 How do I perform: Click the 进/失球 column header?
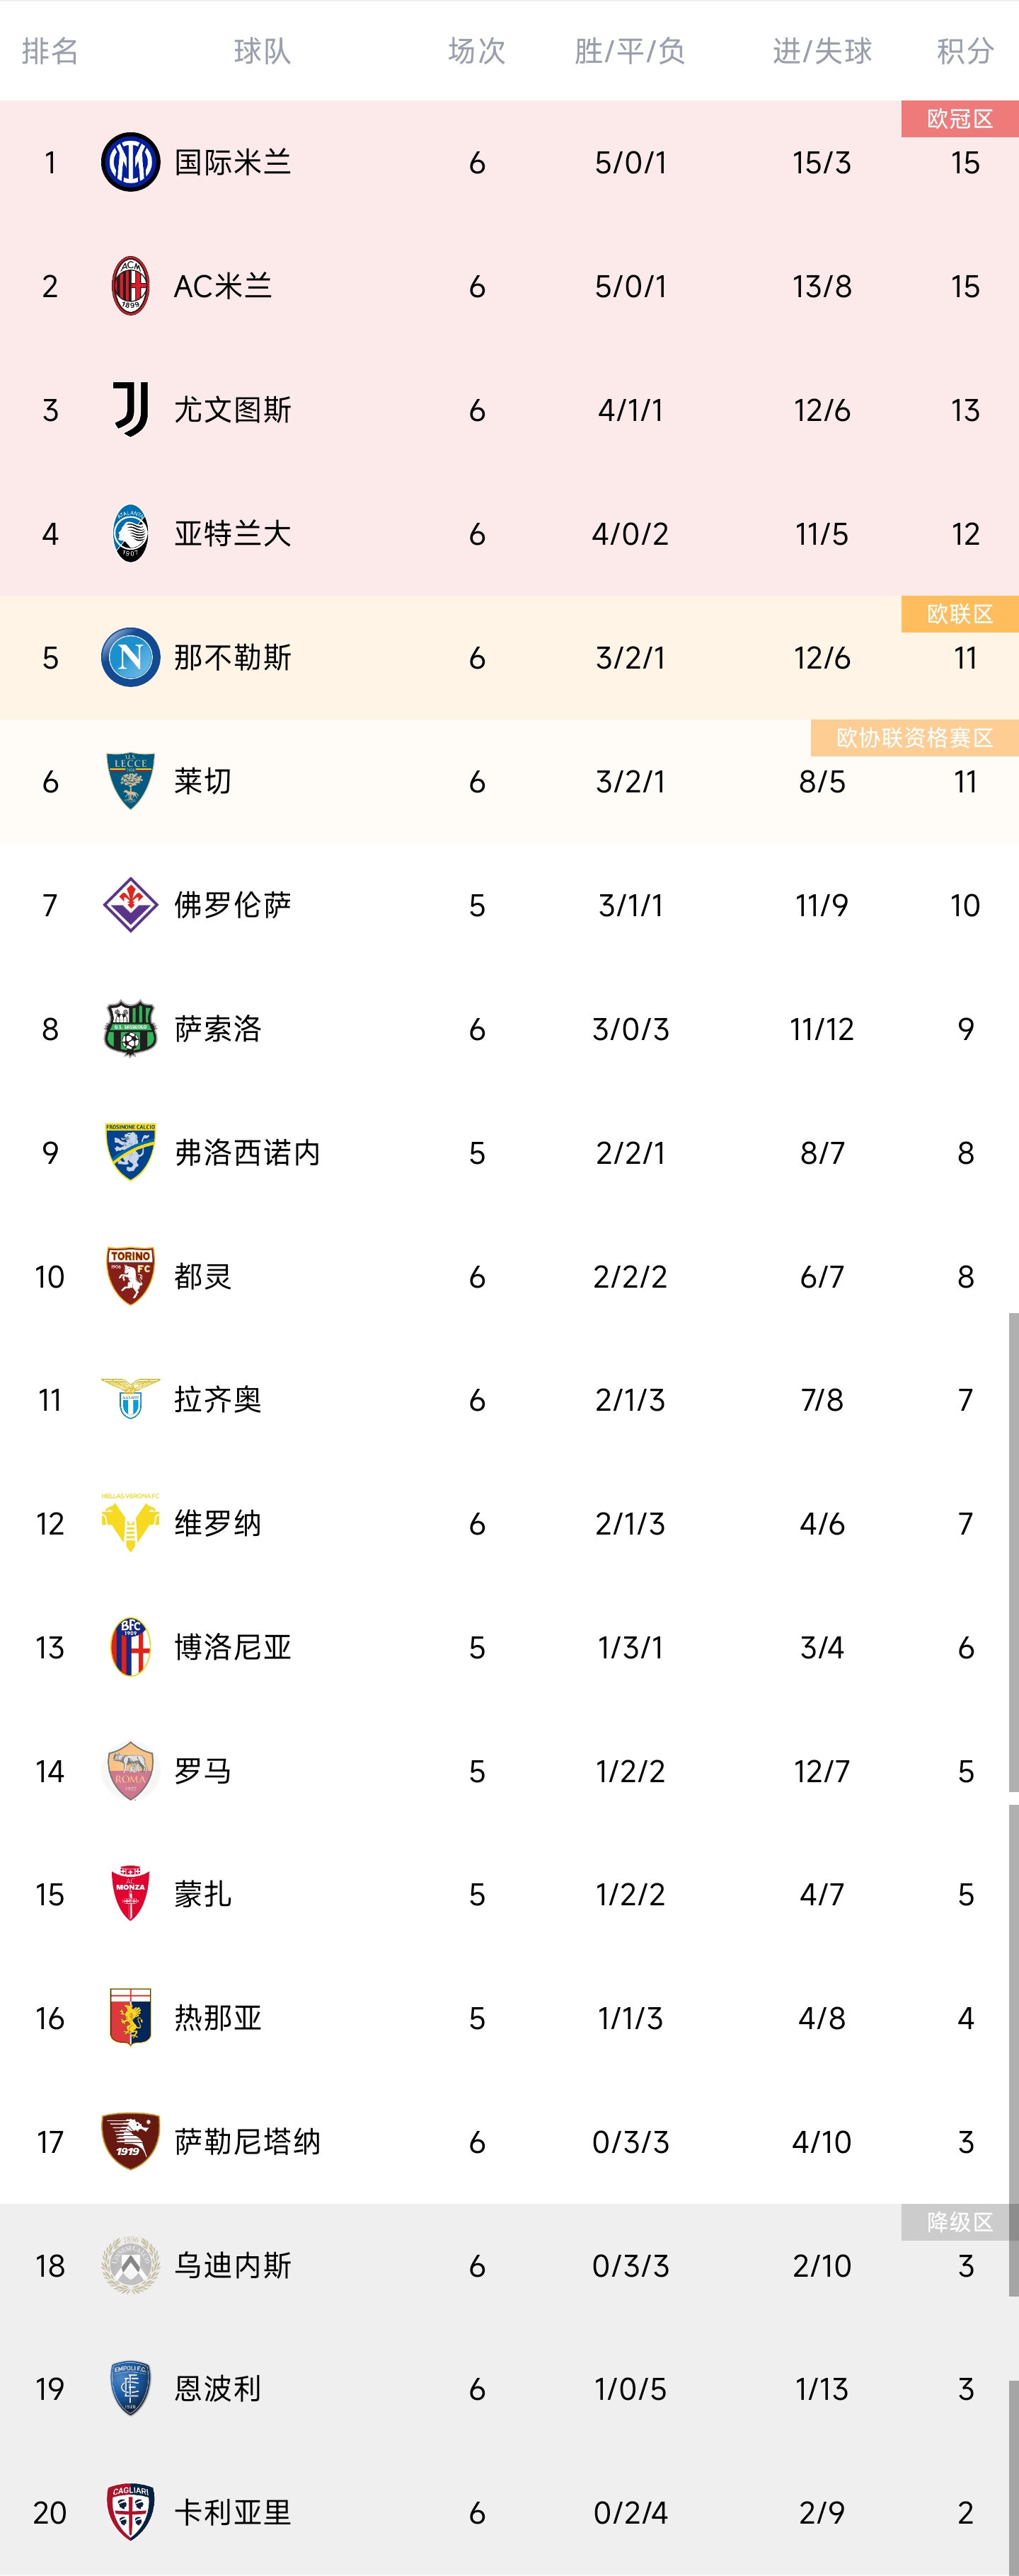tap(822, 51)
